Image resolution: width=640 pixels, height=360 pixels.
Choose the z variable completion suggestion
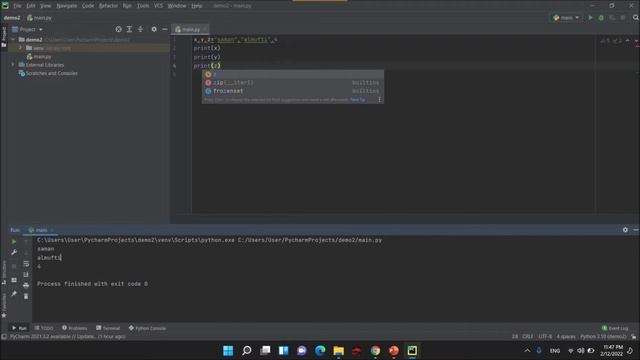pos(293,74)
